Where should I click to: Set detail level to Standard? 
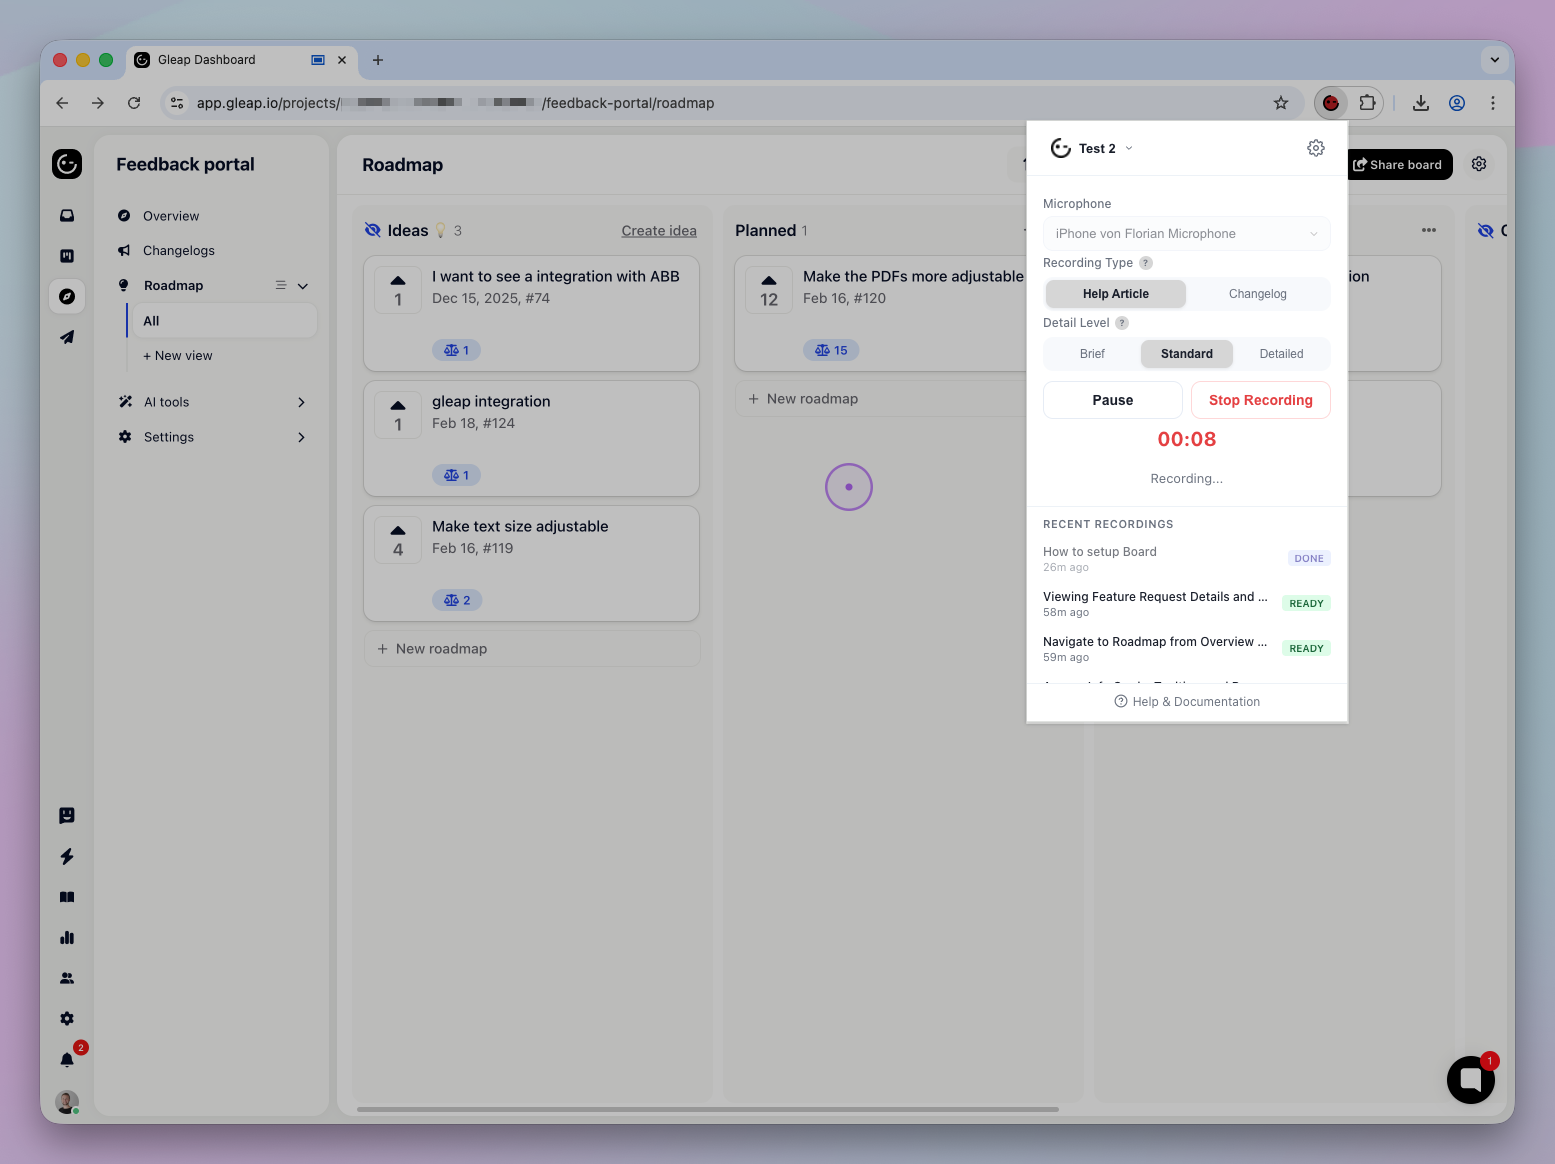click(1187, 354)
